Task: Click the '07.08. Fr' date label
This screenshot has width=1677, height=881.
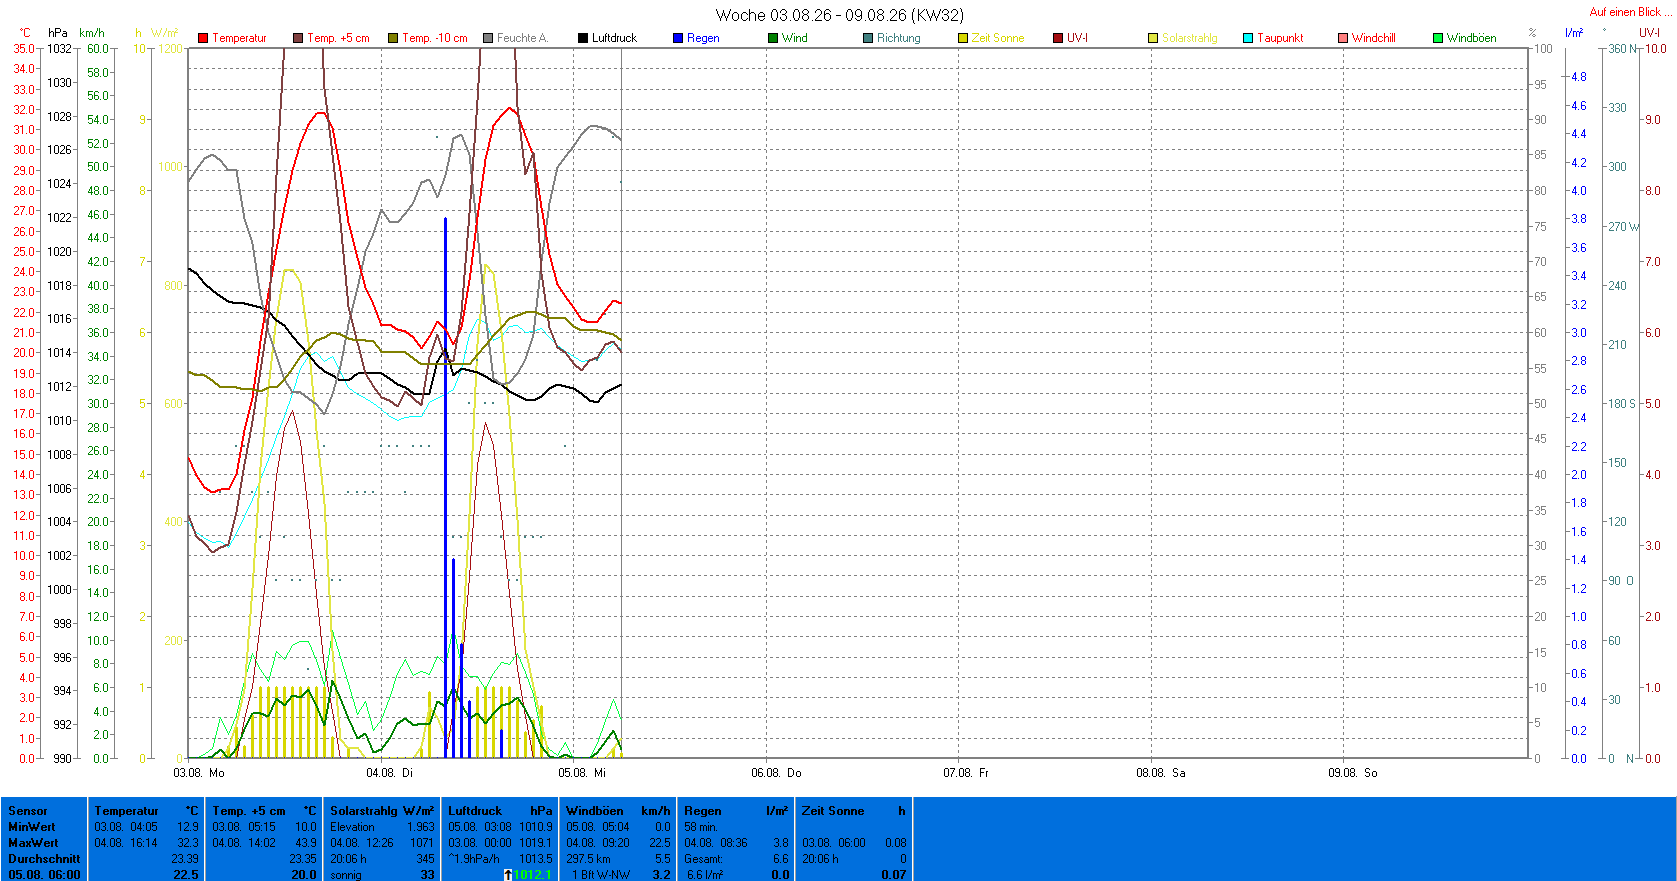Action: (x=966, y=773)
